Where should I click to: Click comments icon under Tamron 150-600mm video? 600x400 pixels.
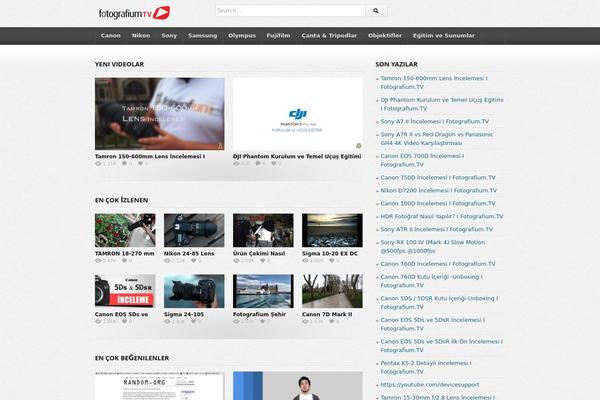point(124,163)
